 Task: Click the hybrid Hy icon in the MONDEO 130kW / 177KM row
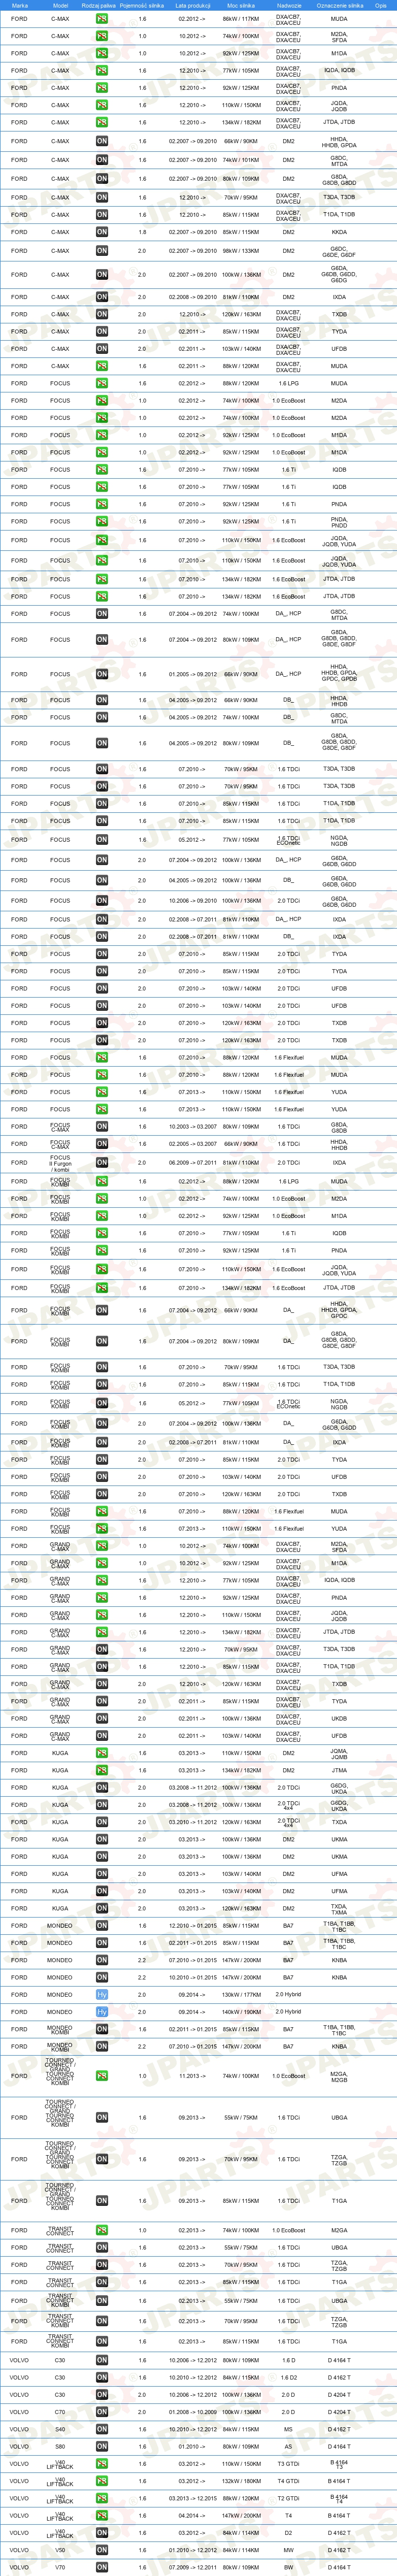tap(102, 1994)
